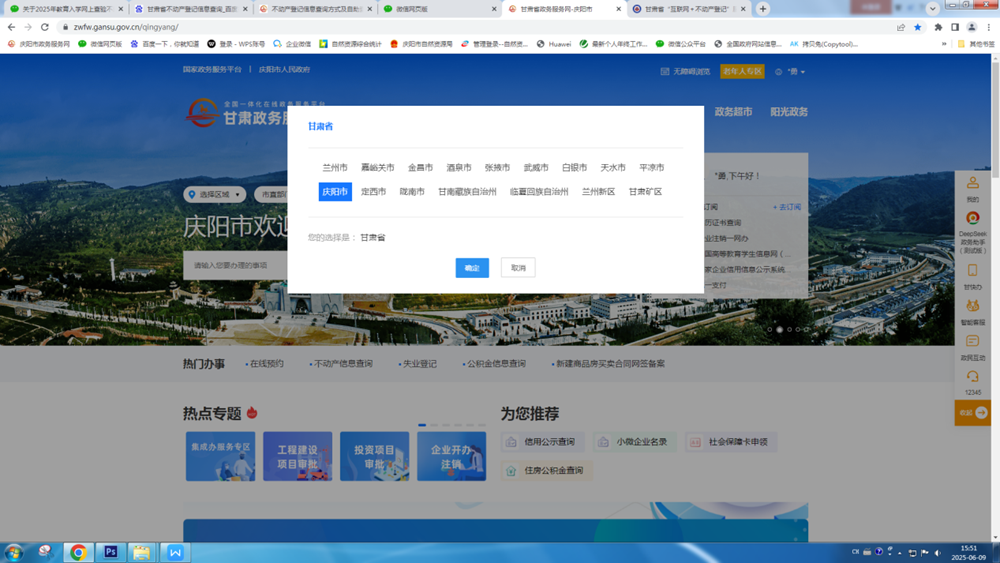Open 国家政务服务平台 link

(x=212, y=69)
